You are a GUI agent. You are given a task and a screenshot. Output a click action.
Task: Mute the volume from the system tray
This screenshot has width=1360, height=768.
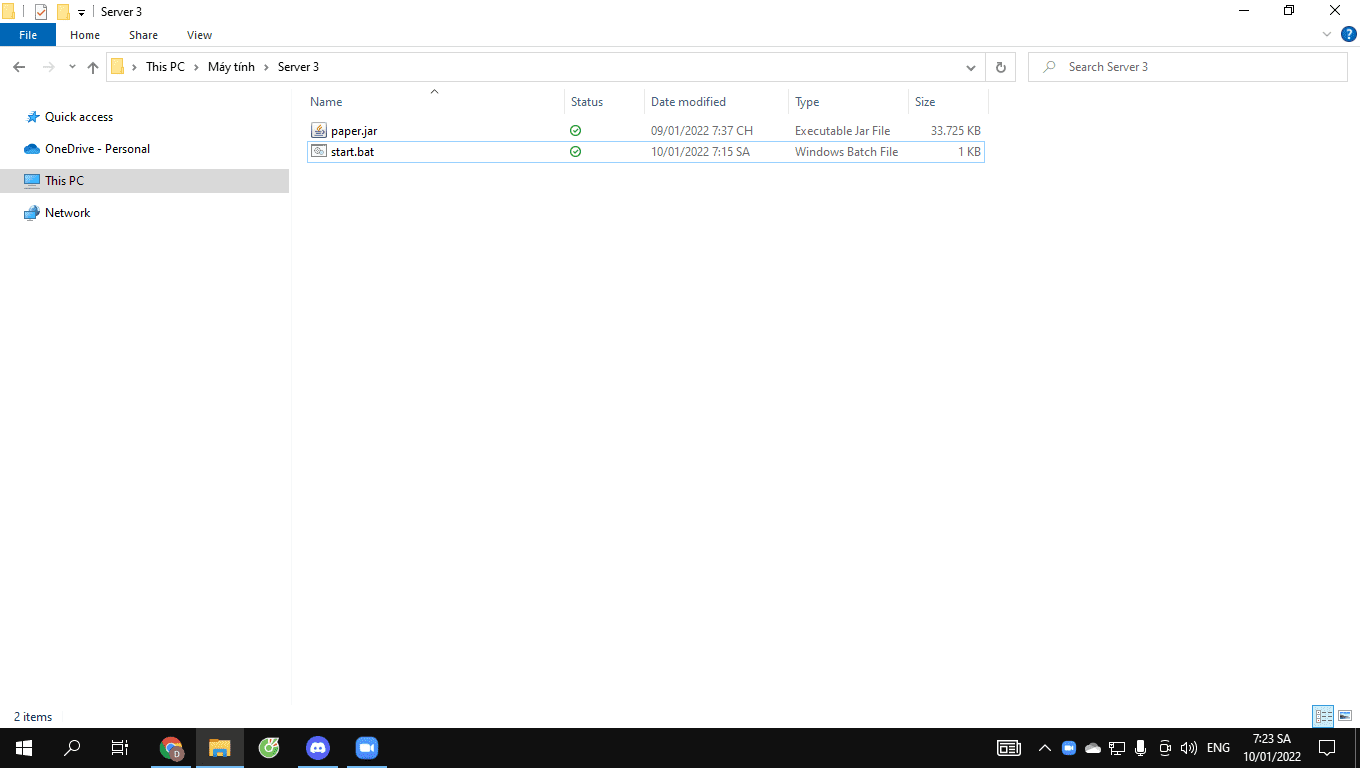1188,747
